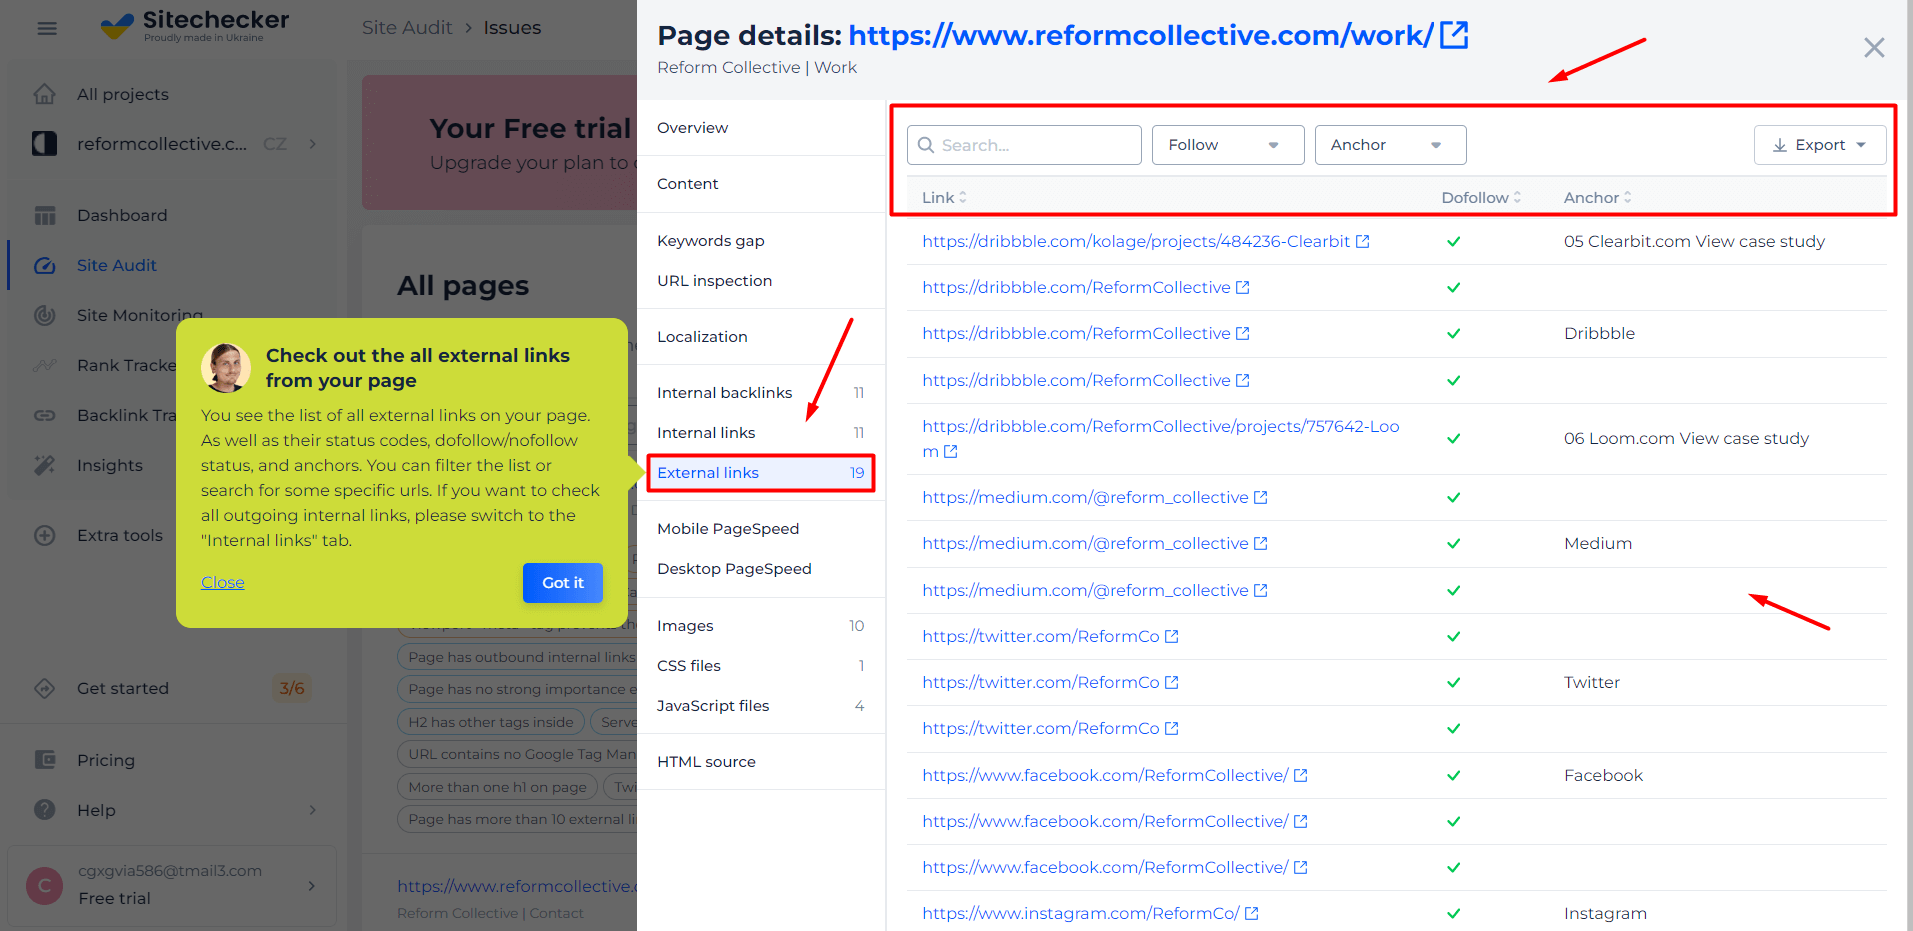Click the Site Audit breadcrumb
1913x931 pixels.
point(407,28)
